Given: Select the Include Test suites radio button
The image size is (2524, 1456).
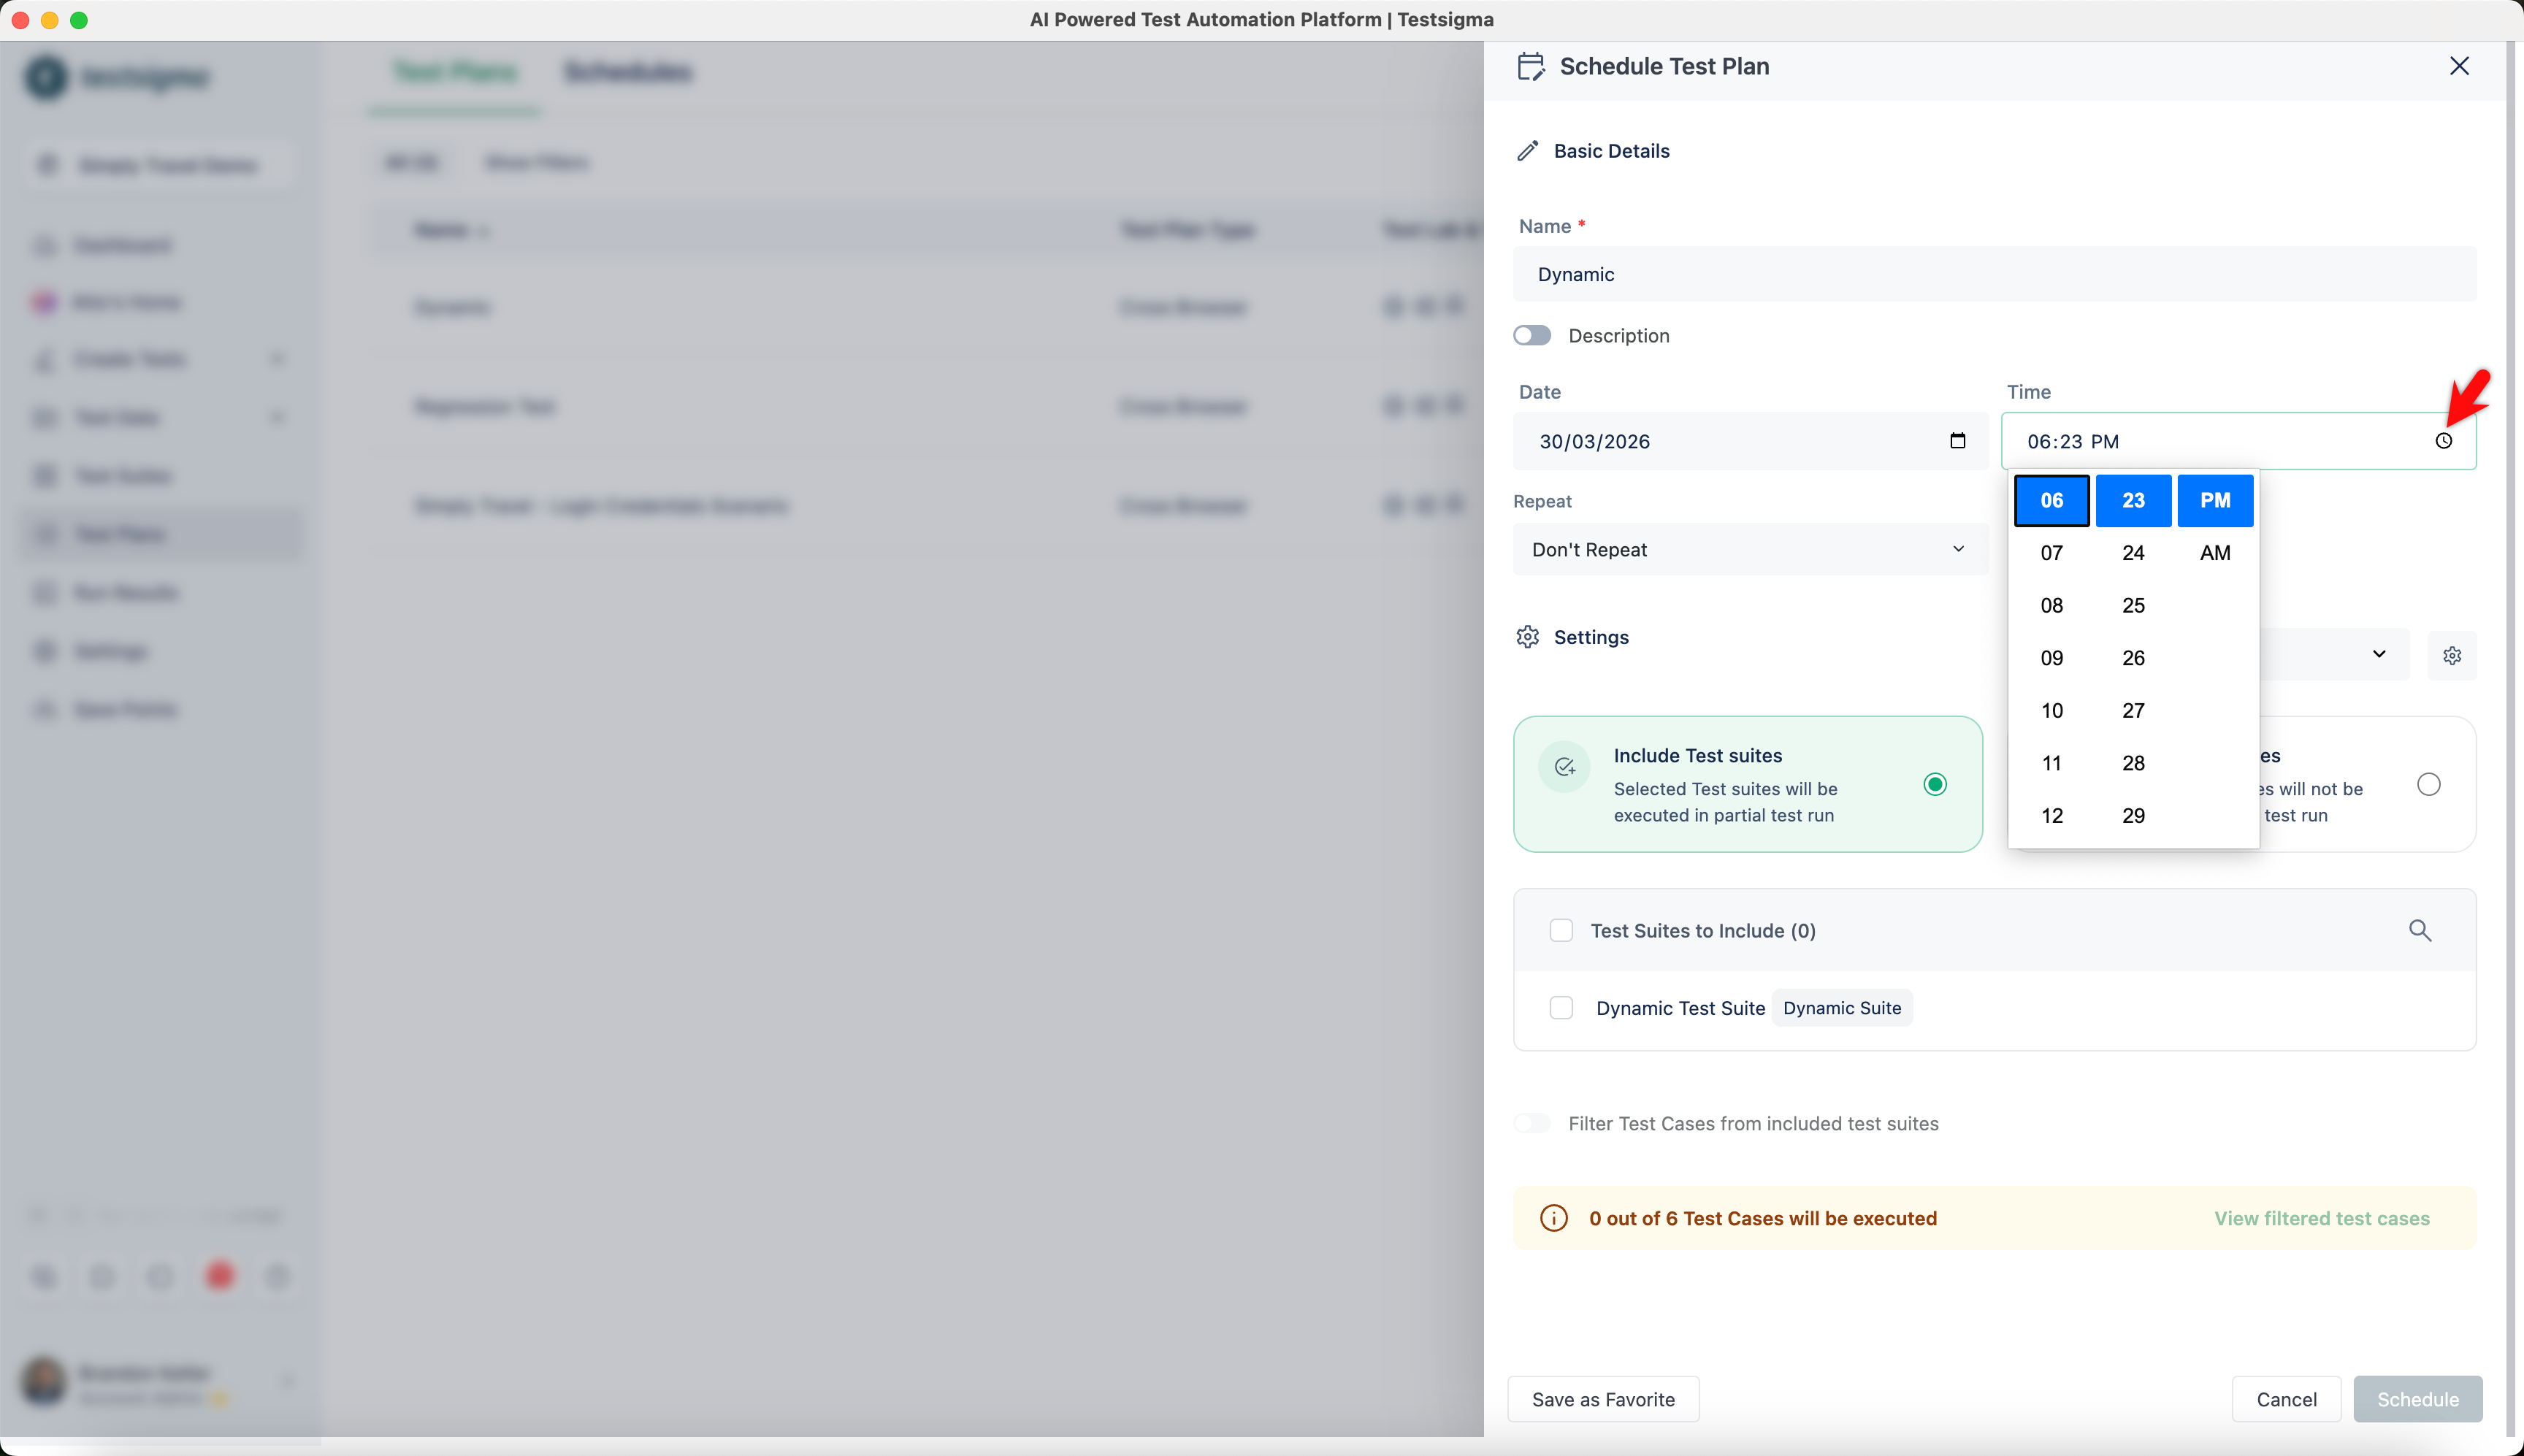Looking at the screenshot, I should (x=1935, y=785).
